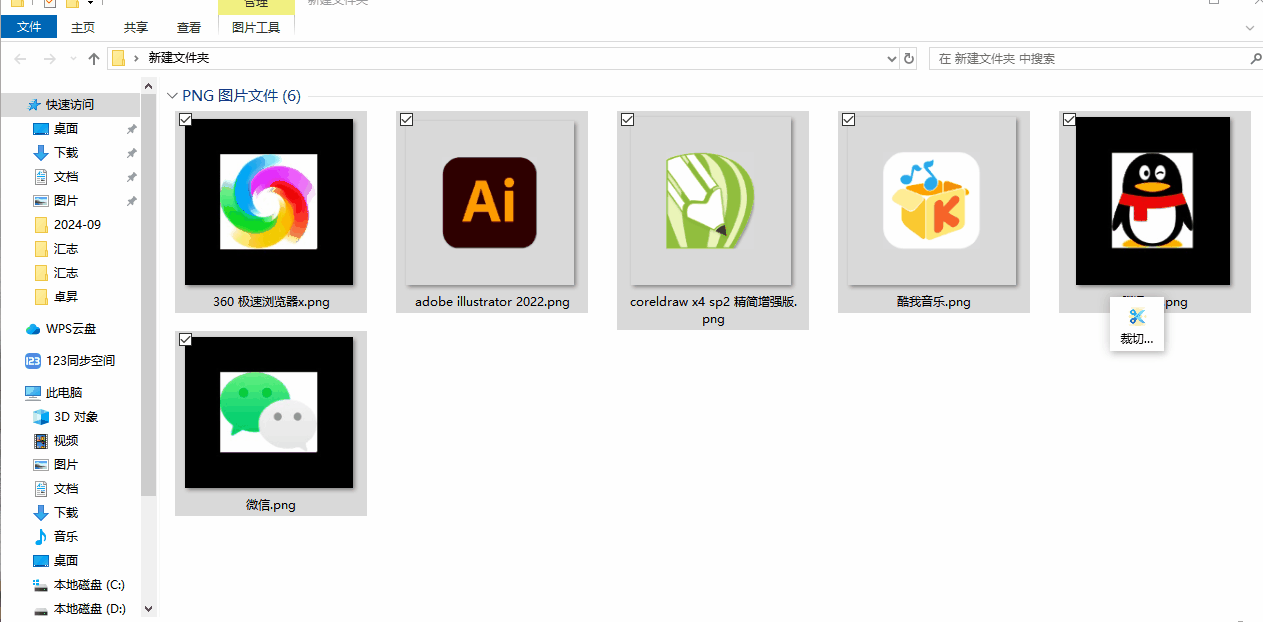The image size is (1263, 622).
Task: Collapse the PNG 图片文件 group
Action: tap(172, 96)
